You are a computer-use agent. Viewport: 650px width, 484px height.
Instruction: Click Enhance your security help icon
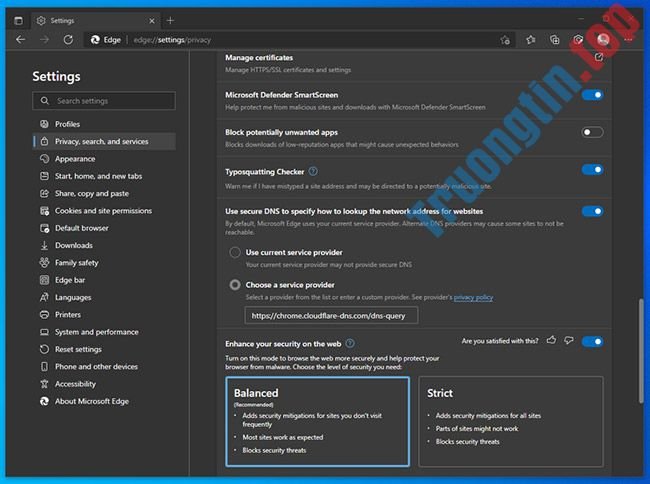pyautogui.click(x=350, y=344)
